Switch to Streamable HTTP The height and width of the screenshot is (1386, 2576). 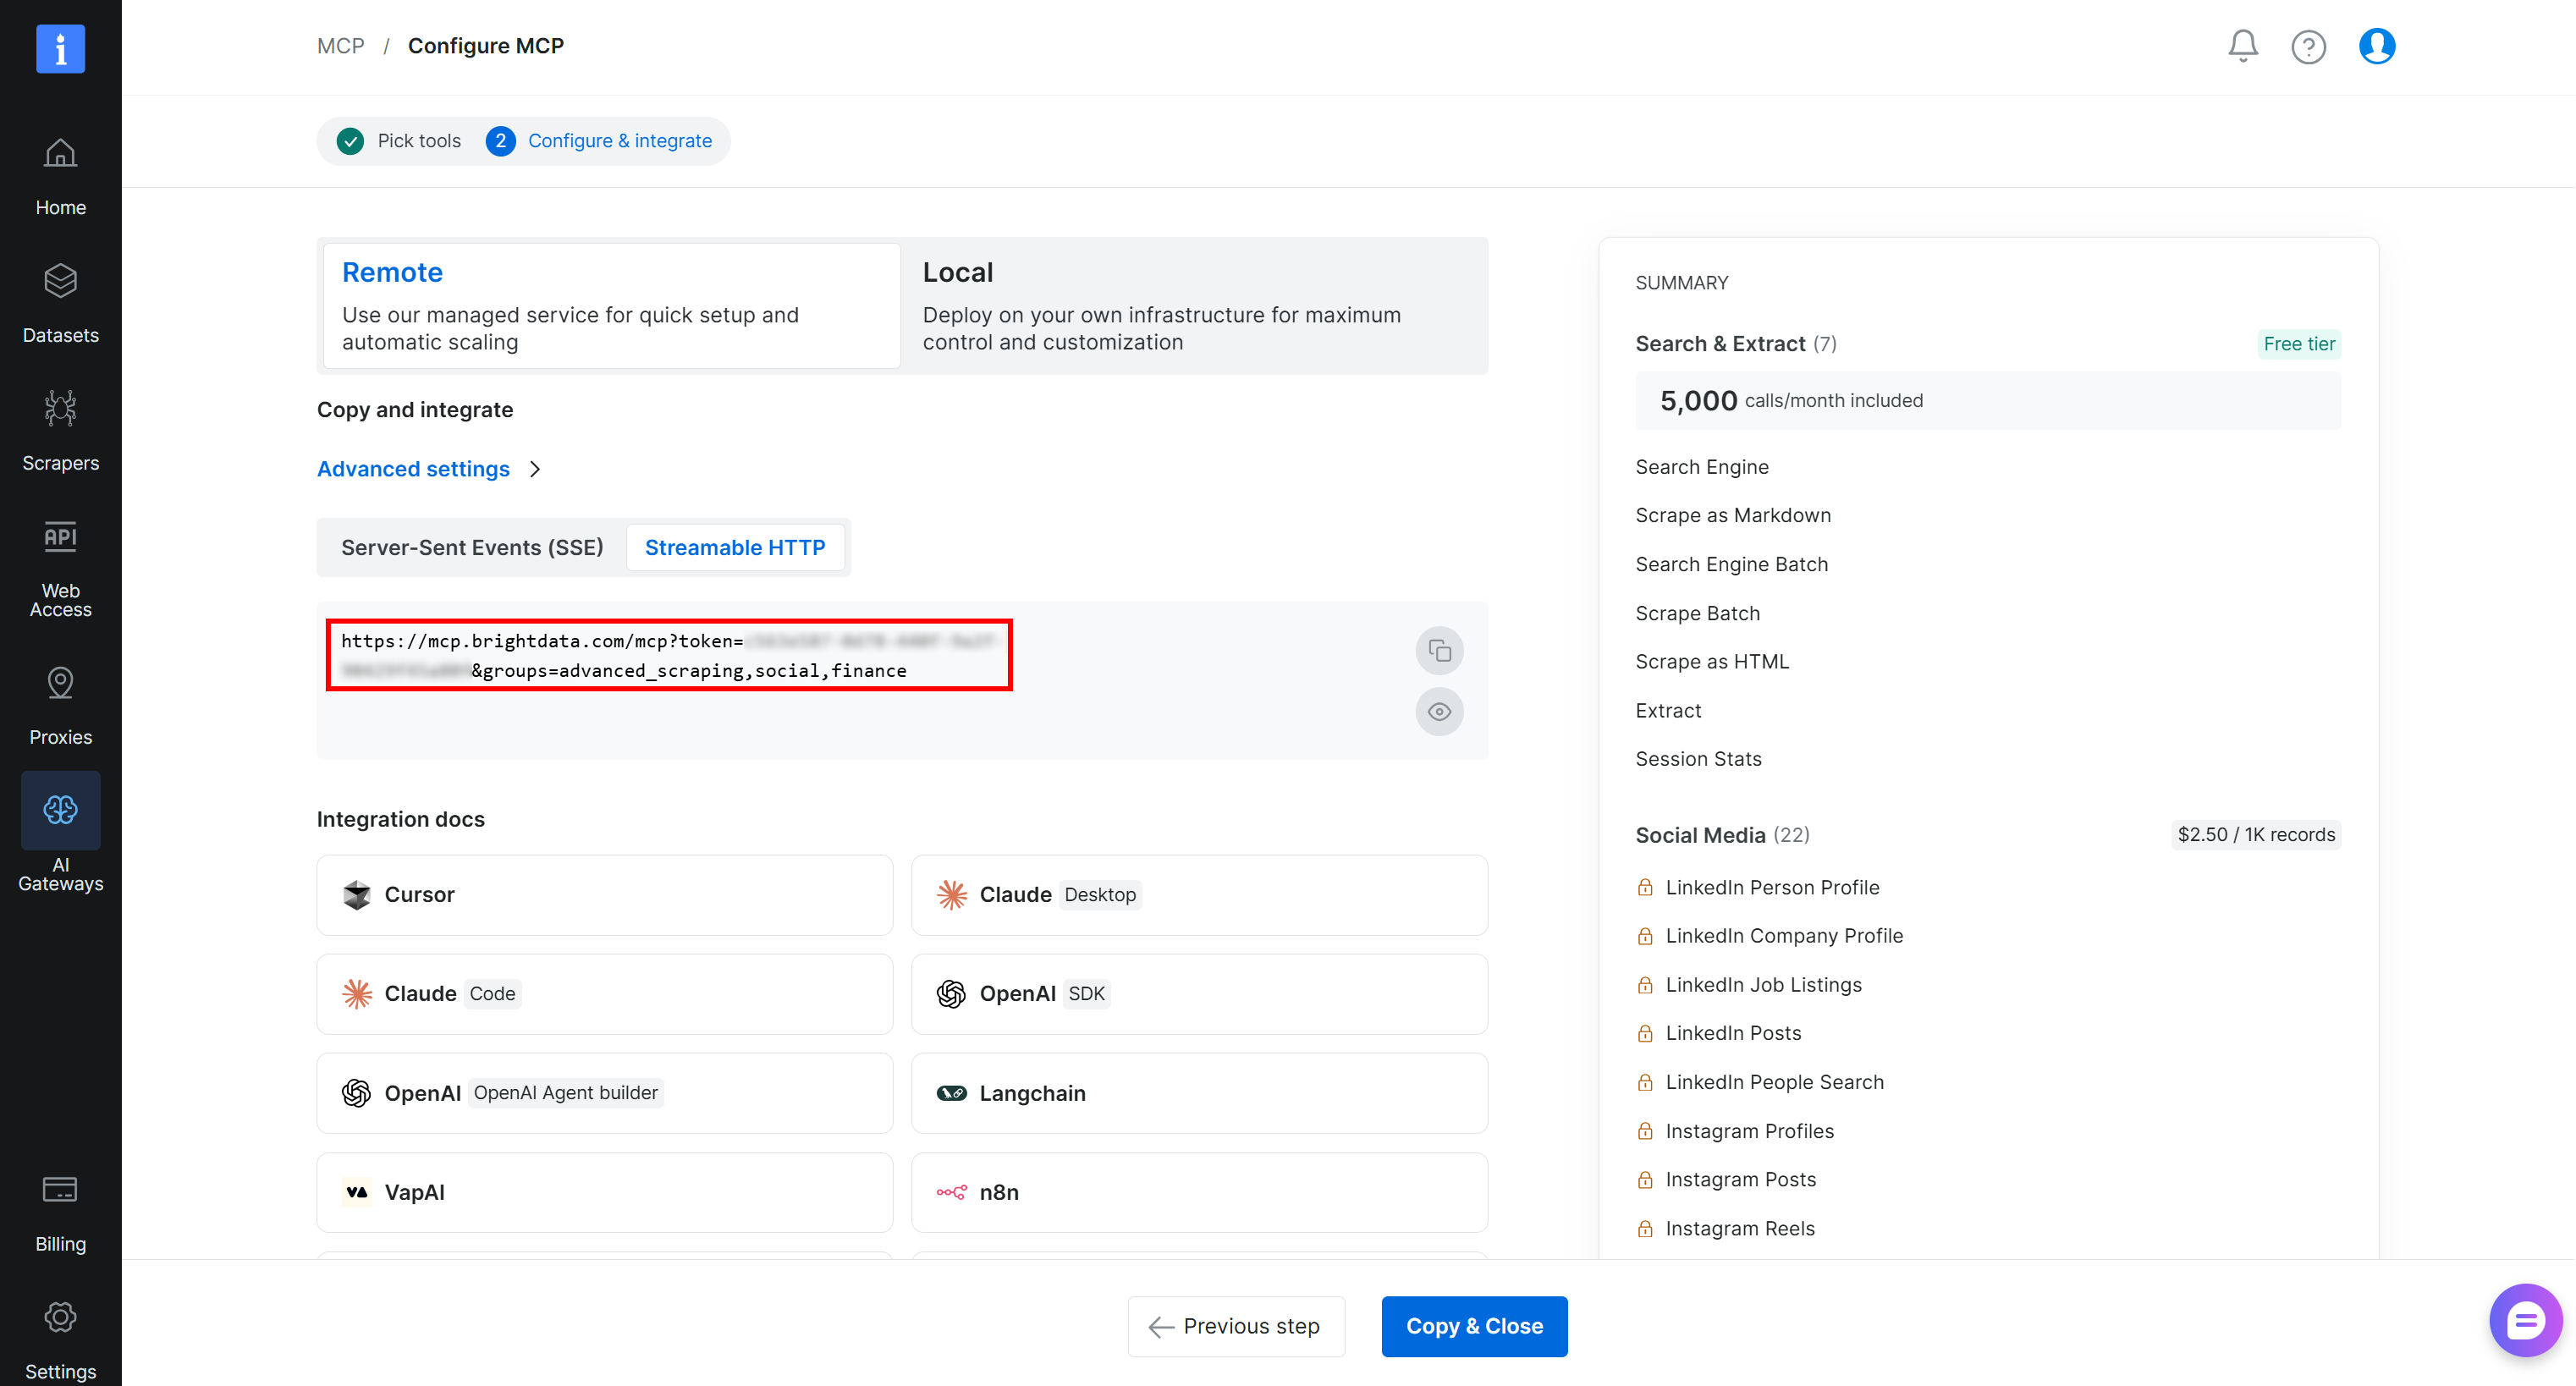coord(735,548)
